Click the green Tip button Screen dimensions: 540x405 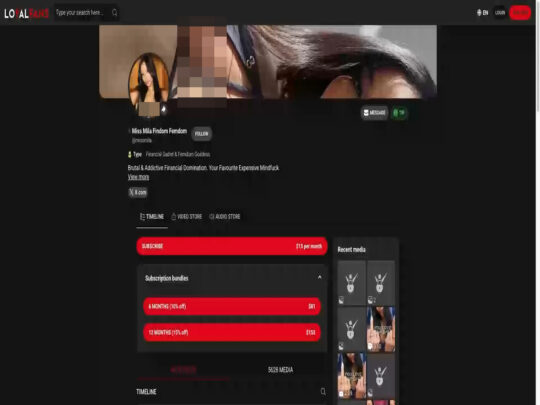pos(399,113)
